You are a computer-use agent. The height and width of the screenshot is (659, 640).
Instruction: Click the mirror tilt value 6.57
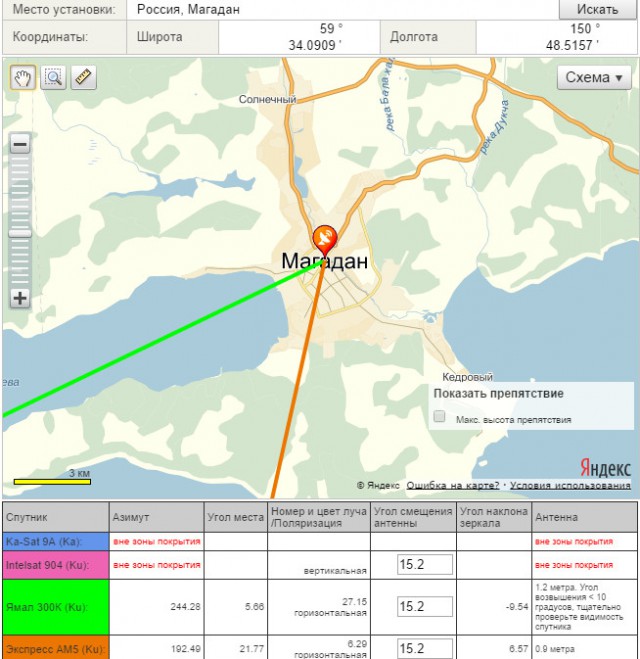519,649
